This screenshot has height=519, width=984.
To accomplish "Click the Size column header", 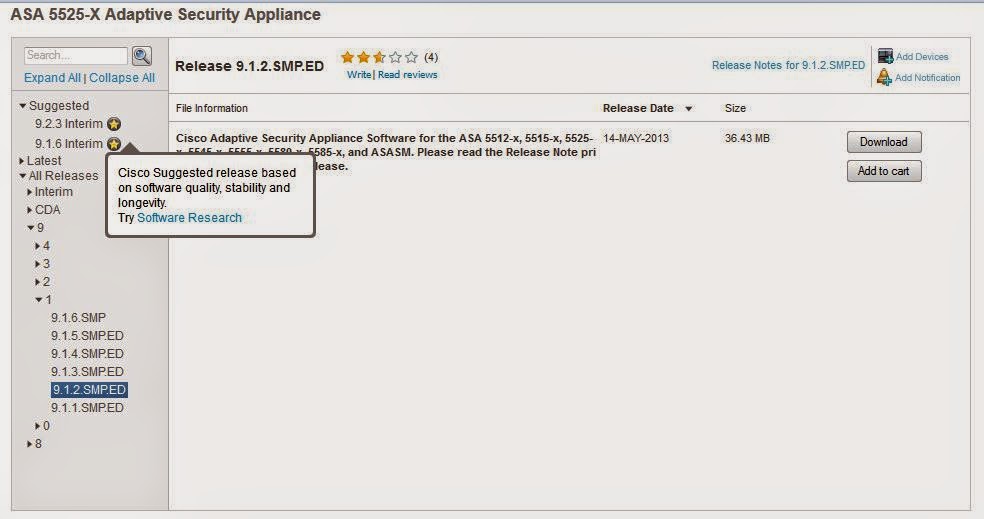I will point(735,108).
